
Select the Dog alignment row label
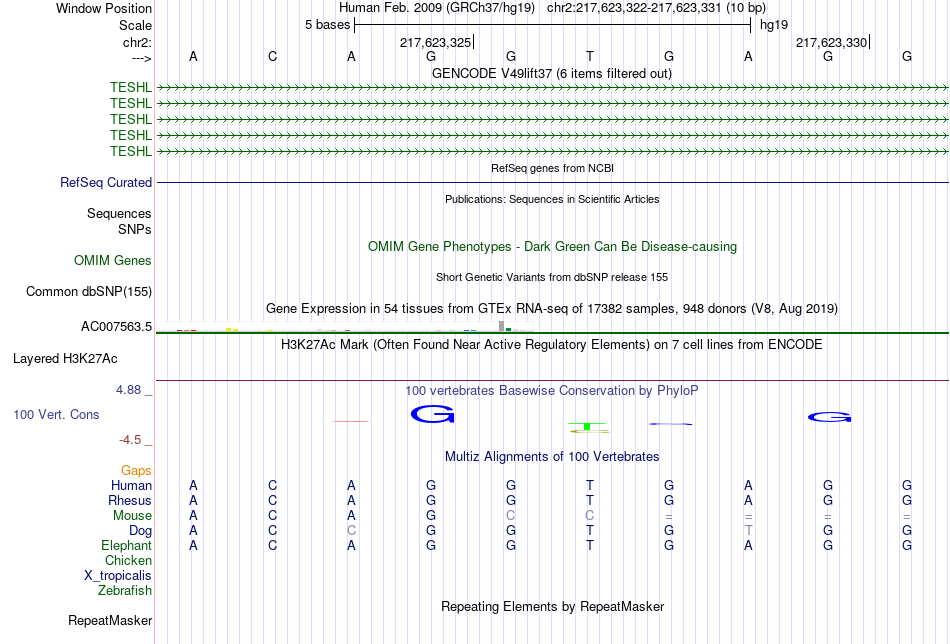140,531
